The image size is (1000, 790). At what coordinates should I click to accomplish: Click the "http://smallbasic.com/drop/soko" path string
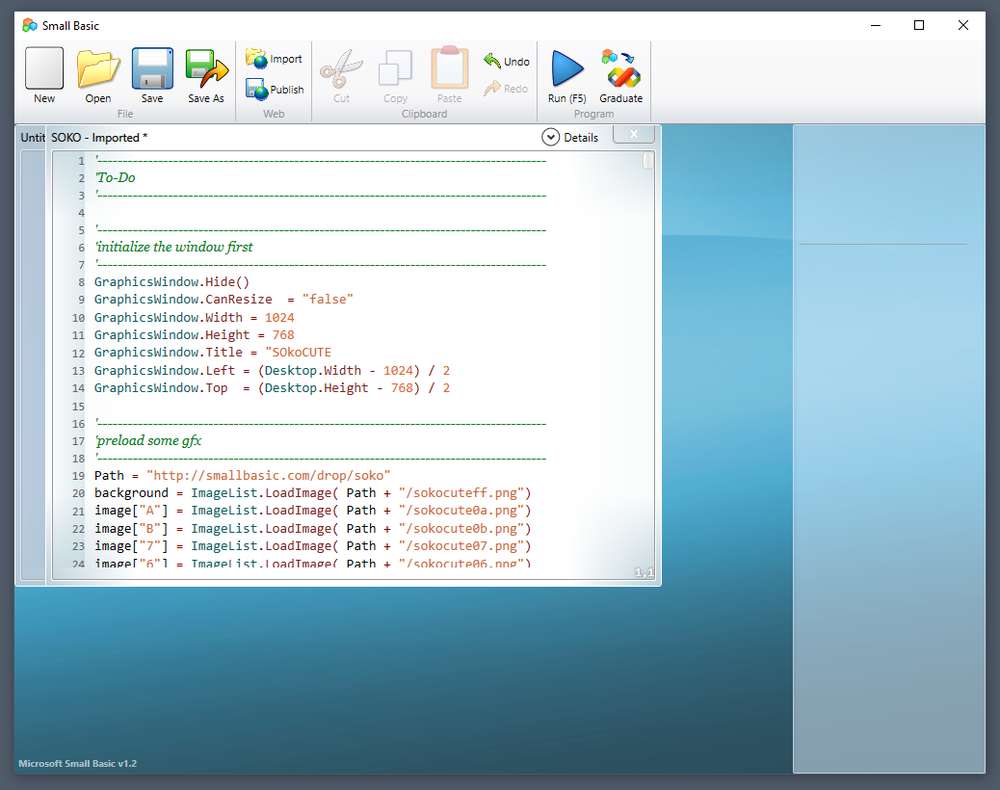[268, 476]
